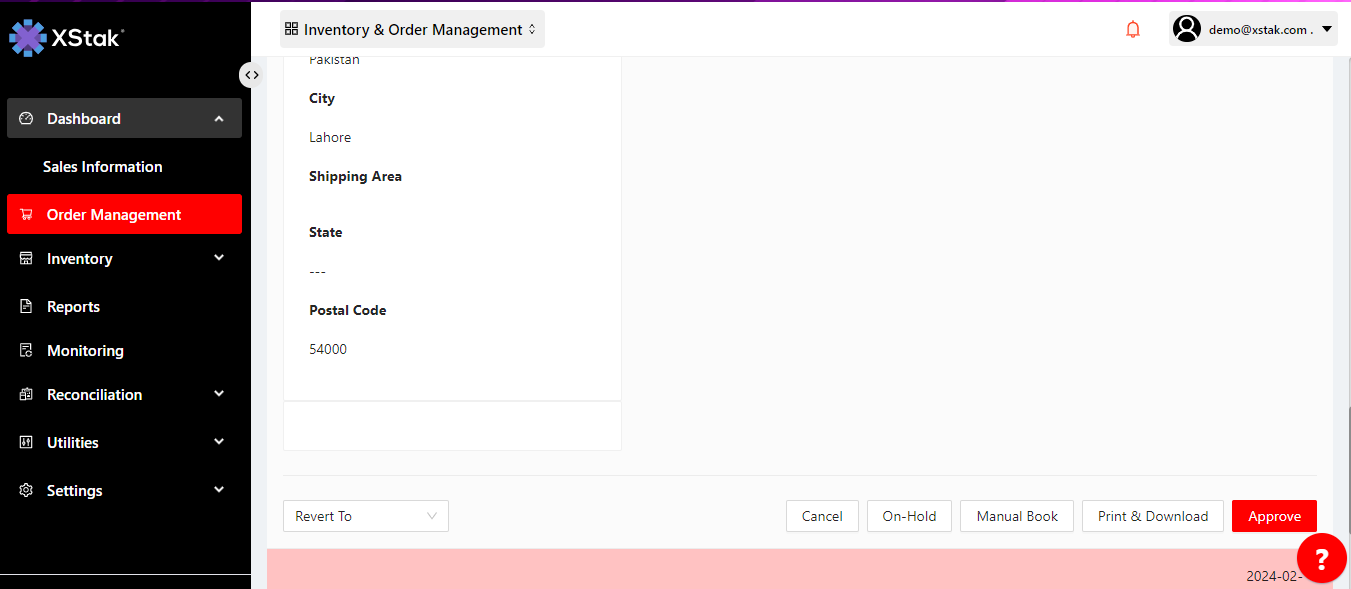Click the XStak logo icon
Viewport: 1351px width, 589px height.
(28, 37)
